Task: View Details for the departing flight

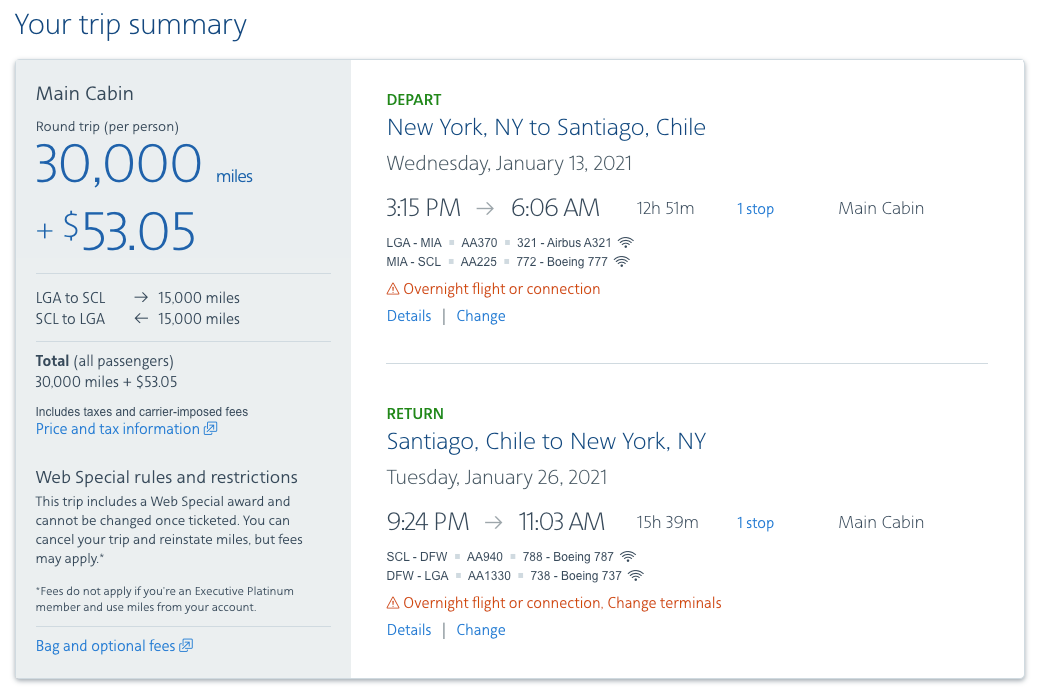Action: pyautogui.click(x=409, y=316)
